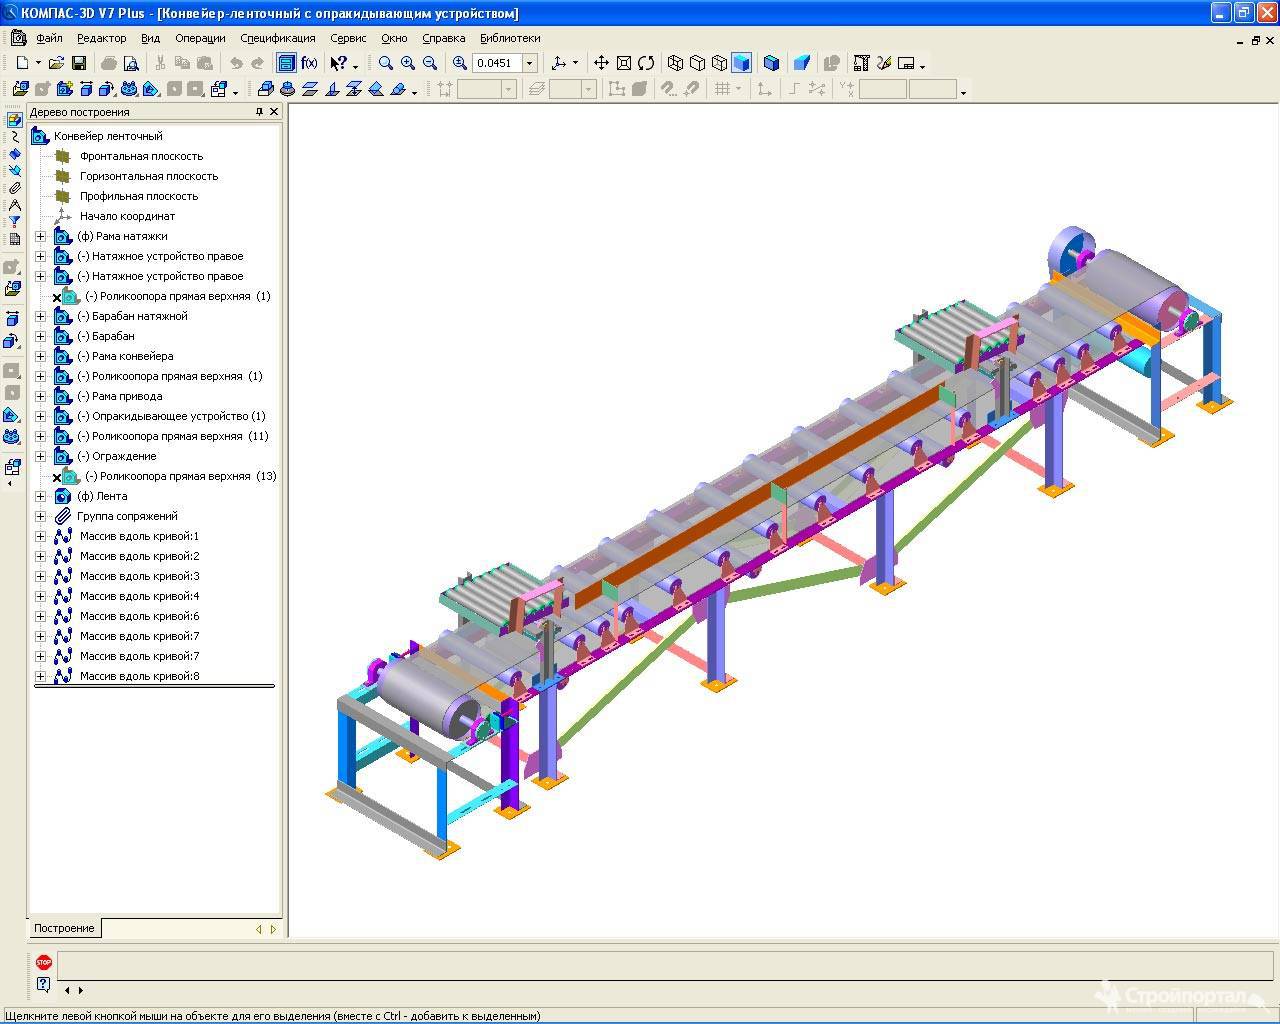Click the Print preview icon
The width and height of the screenshot is (1280, 1024).
[x=131, y=63]
